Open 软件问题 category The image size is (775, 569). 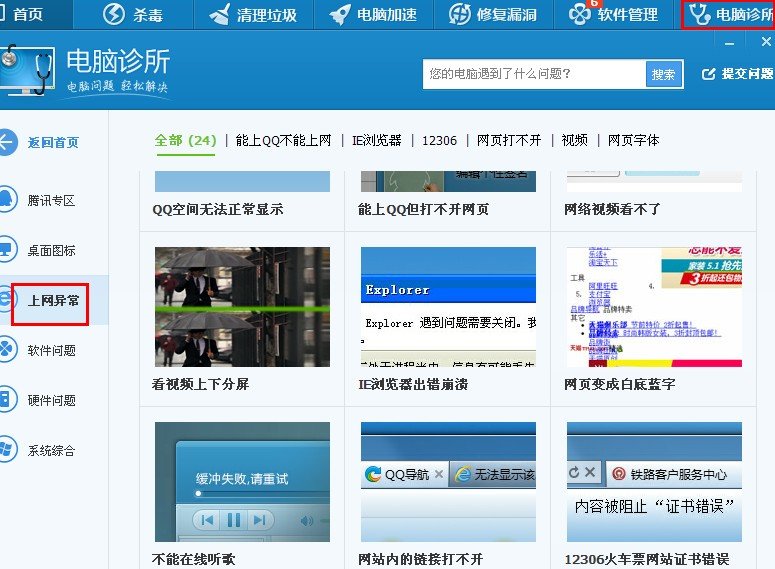(51, 350)
